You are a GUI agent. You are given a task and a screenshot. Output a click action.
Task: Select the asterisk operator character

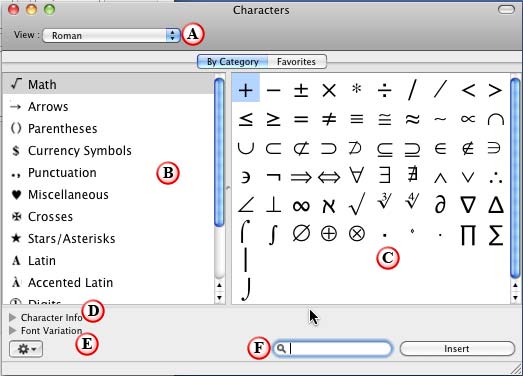point(356,88)
